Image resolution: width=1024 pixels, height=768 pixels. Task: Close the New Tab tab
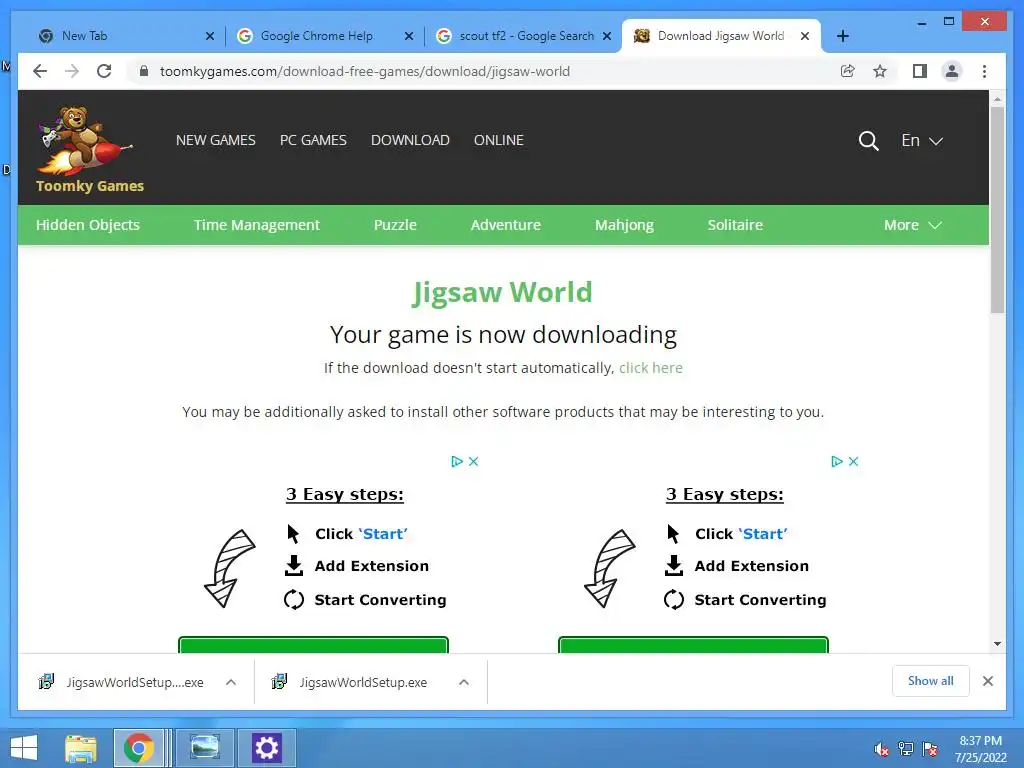[x=210, y=36]
